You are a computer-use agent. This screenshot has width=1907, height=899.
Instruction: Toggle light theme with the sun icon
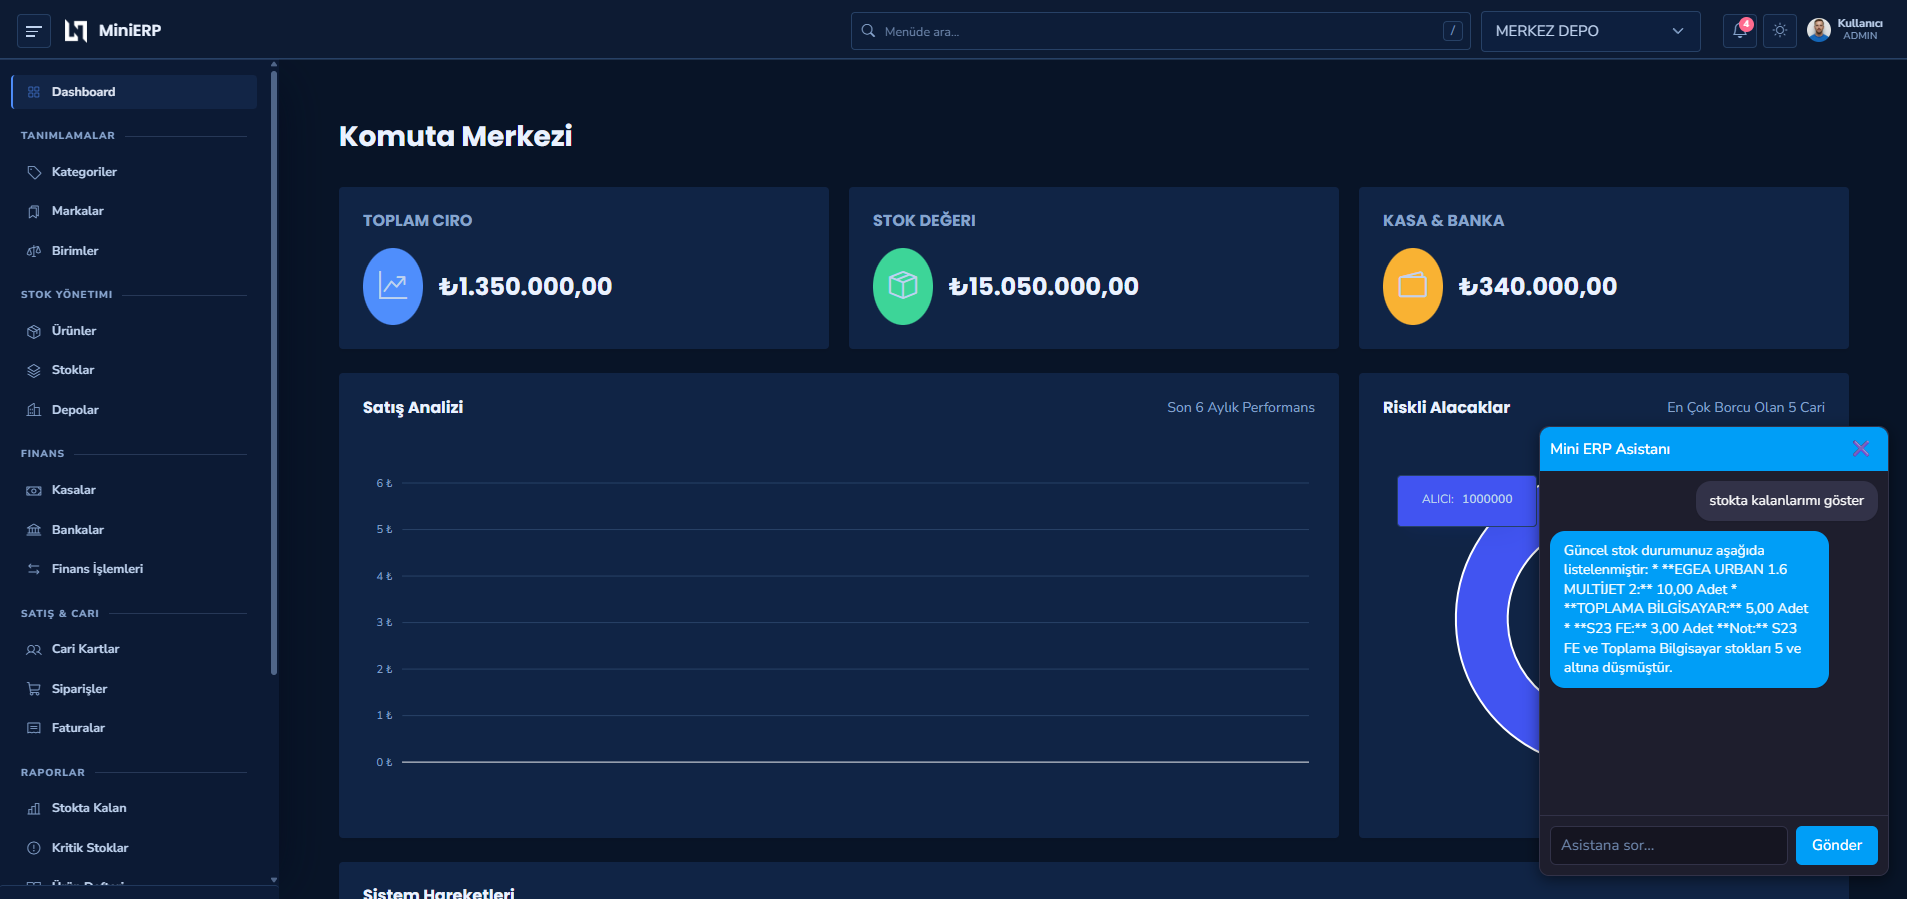1780,31
